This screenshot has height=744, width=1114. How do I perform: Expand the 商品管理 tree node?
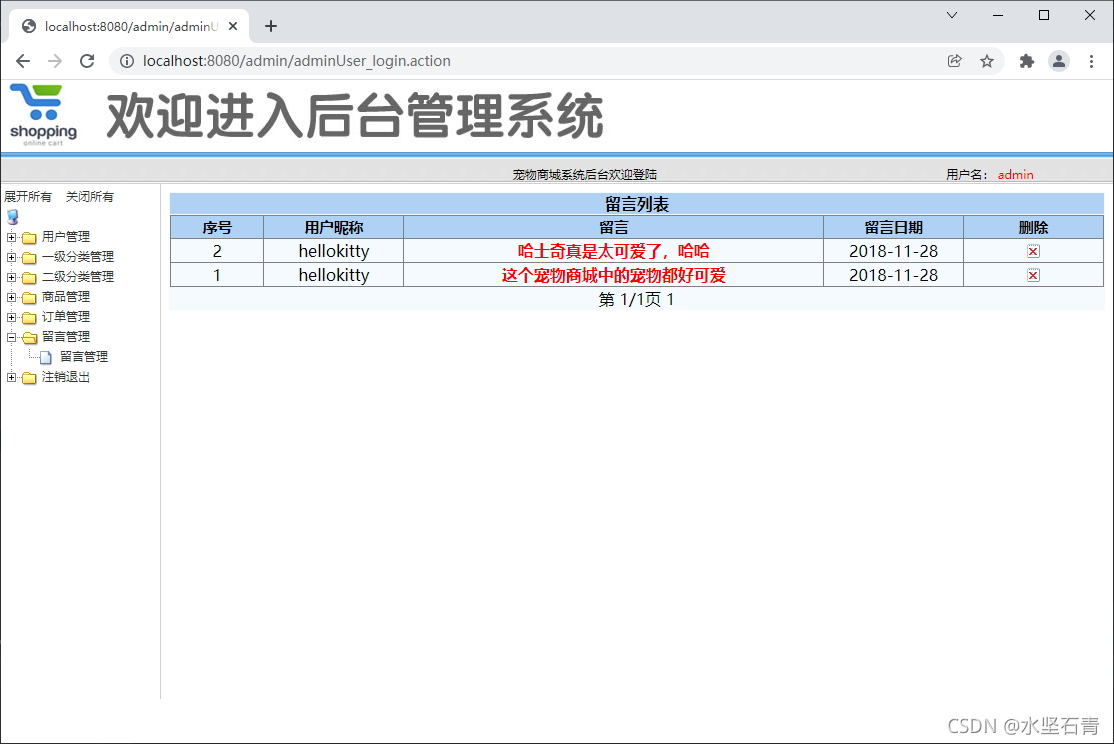tap(11, 297)
